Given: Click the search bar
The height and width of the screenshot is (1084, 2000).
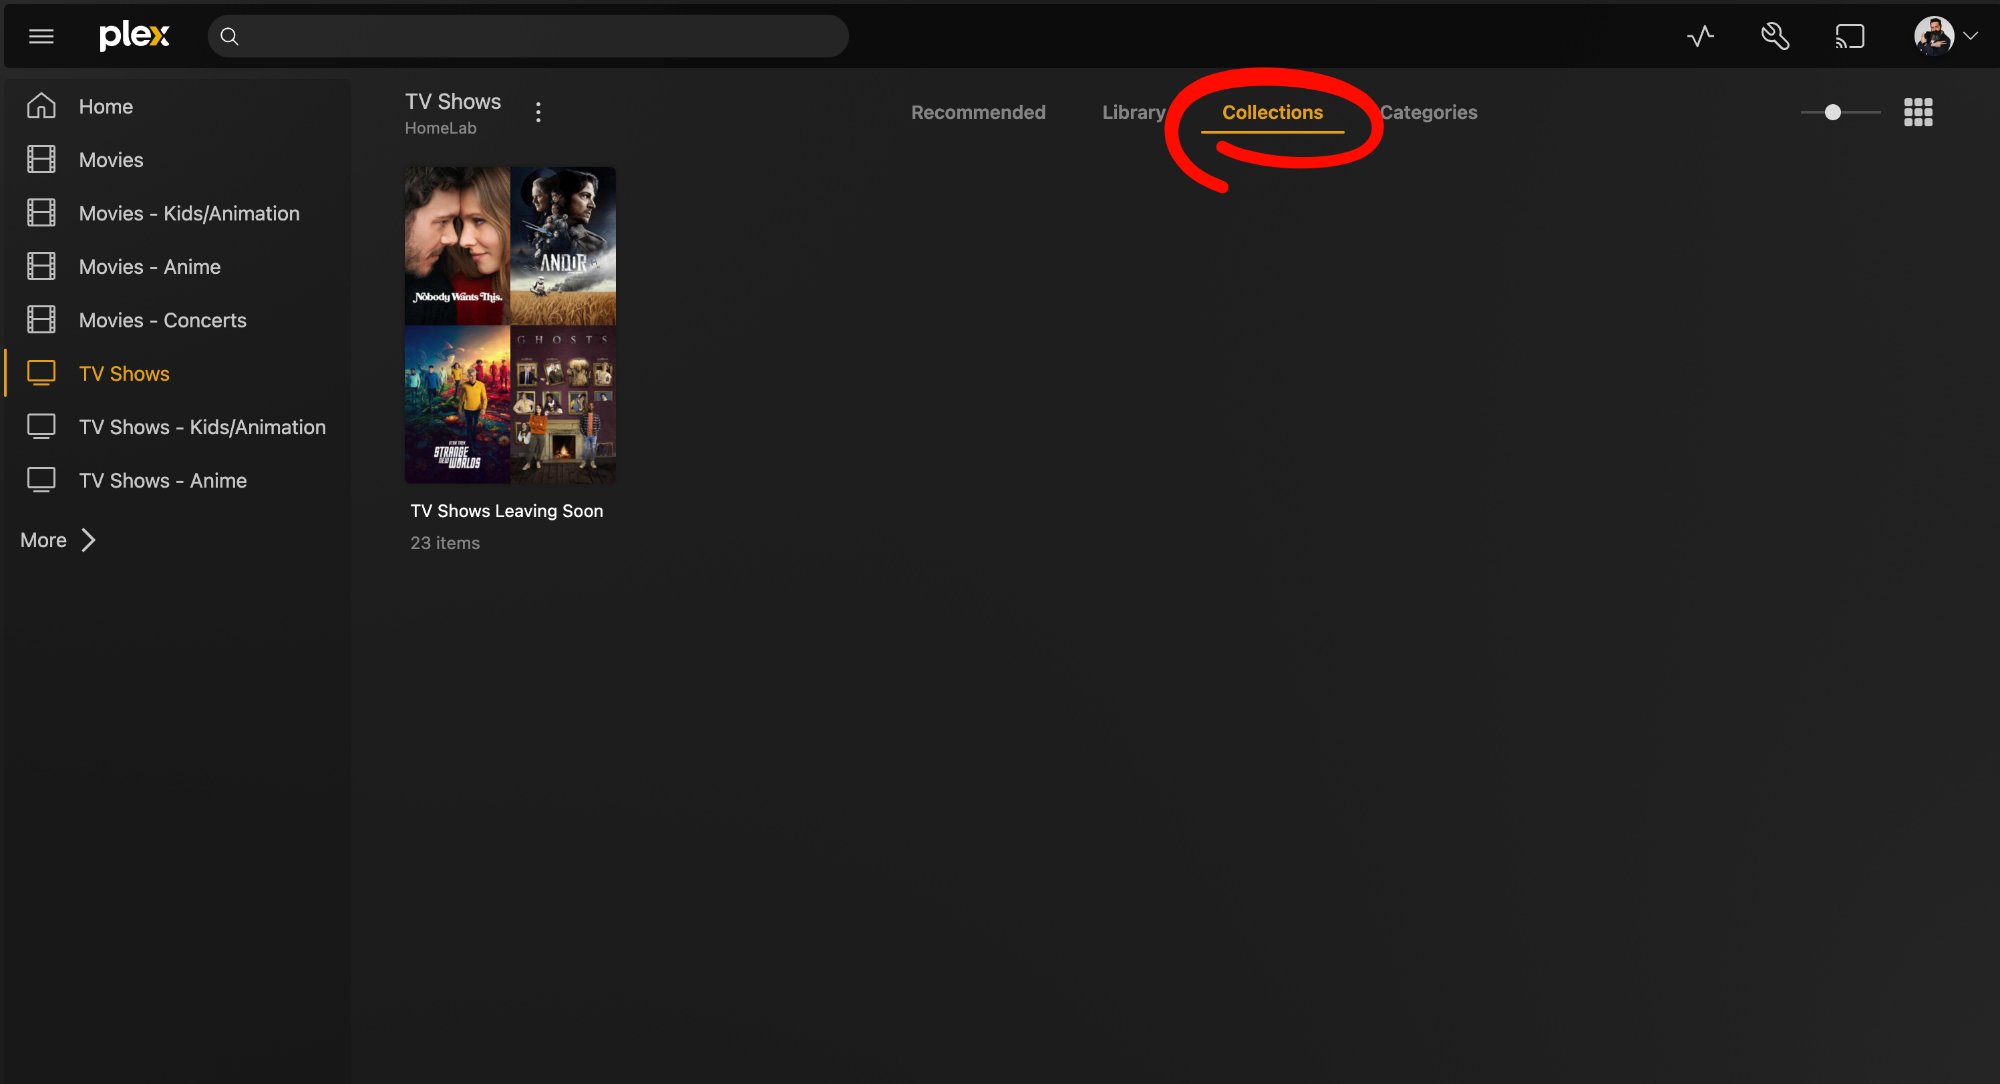Looking at the screenshot, I should (x=528, y=35).
